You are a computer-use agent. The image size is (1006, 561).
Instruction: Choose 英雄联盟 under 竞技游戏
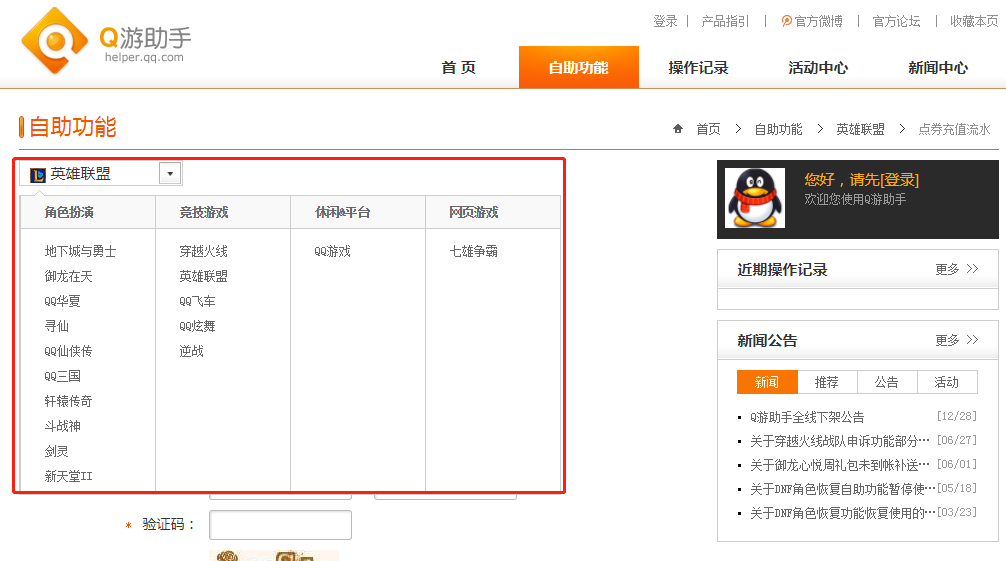[x=203, y=277]
